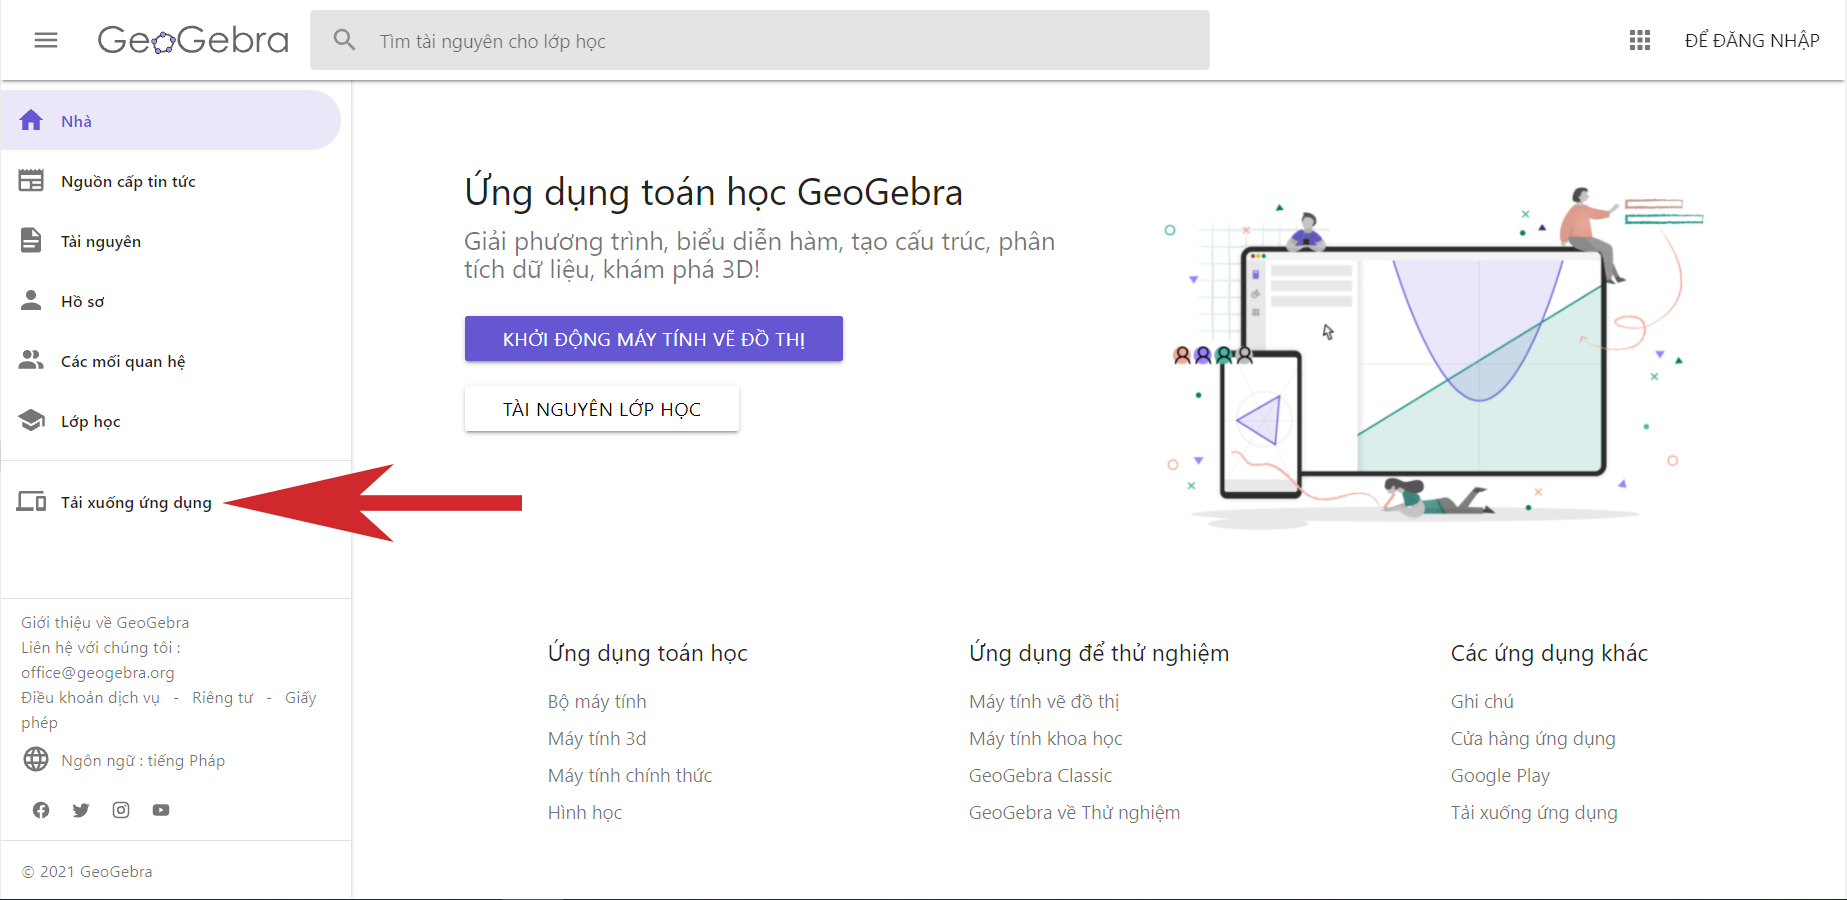1847x900 pixels.
Task: Open GeoGebra Facebook page icon
Action: pos(41,810)
